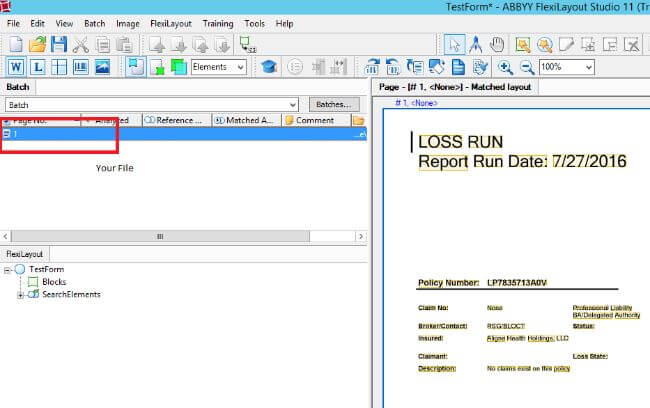650x408 pixels.
Task: Click the Reference column header
Action: 177,120
